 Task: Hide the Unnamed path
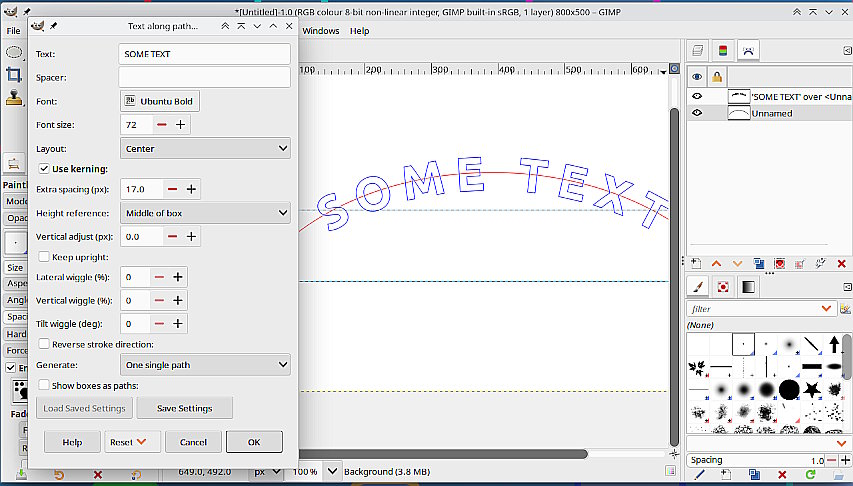pyautogui.click(x=696, y=113)
